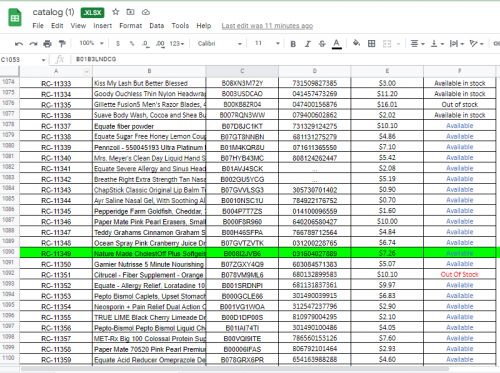Screen dimensions: 500x373
Task: Decrease decimal places
Action: point(145,44)
